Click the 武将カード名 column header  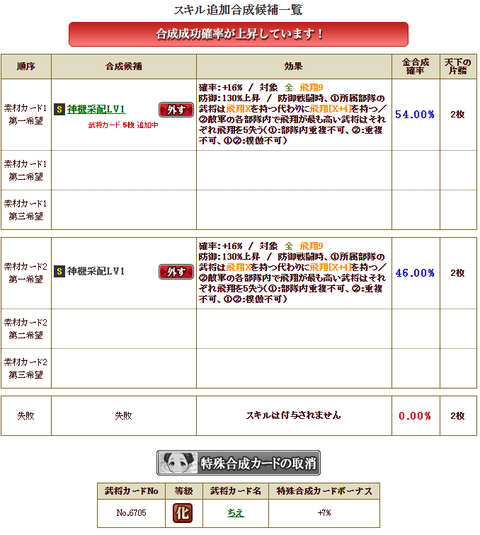(x=235, y=491)
